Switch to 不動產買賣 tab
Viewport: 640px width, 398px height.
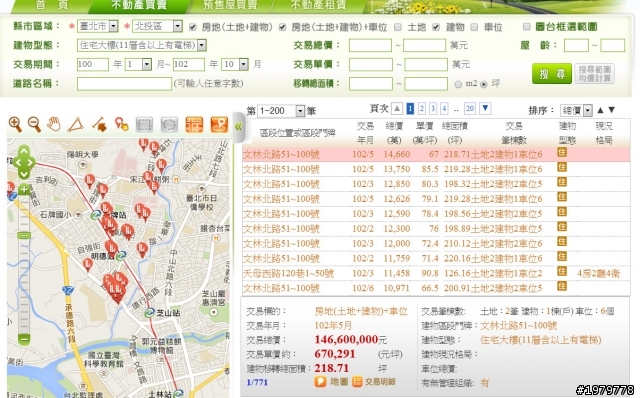pyautogui.click(x=138, y=5)
